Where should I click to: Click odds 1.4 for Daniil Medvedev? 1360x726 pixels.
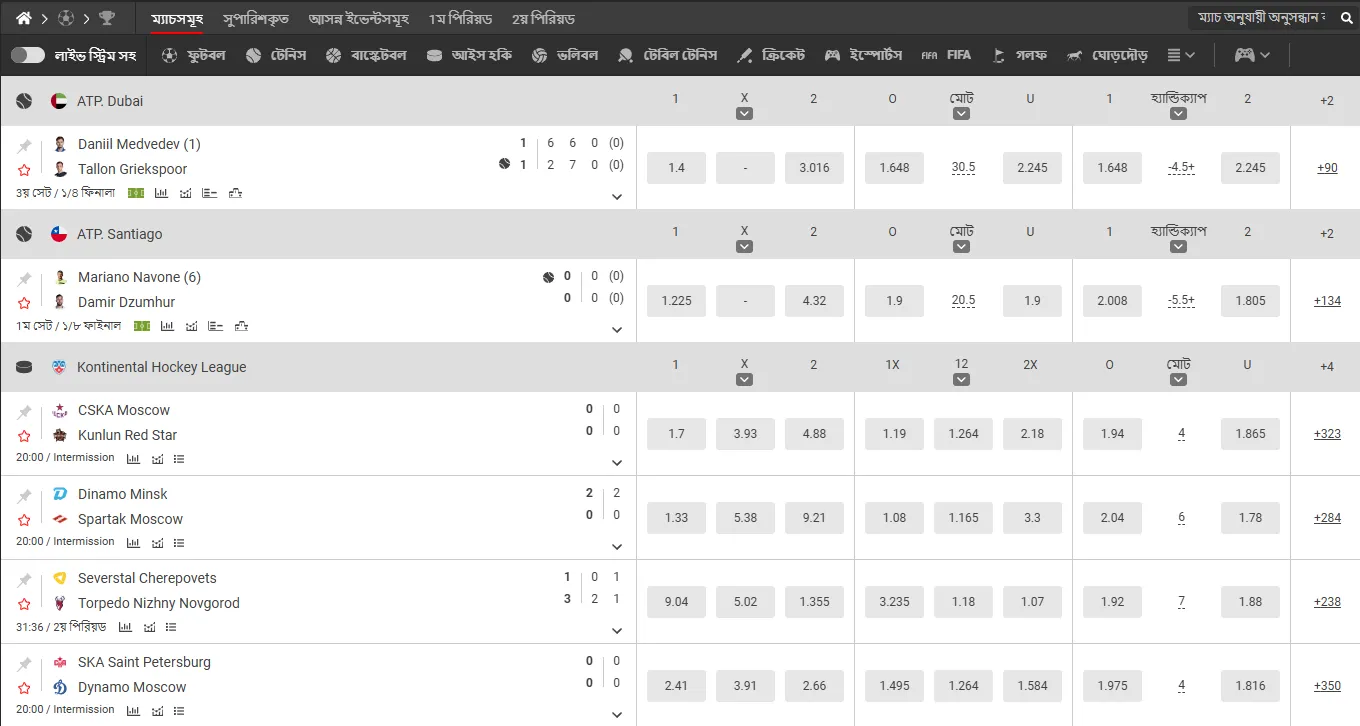coord(676,168)
